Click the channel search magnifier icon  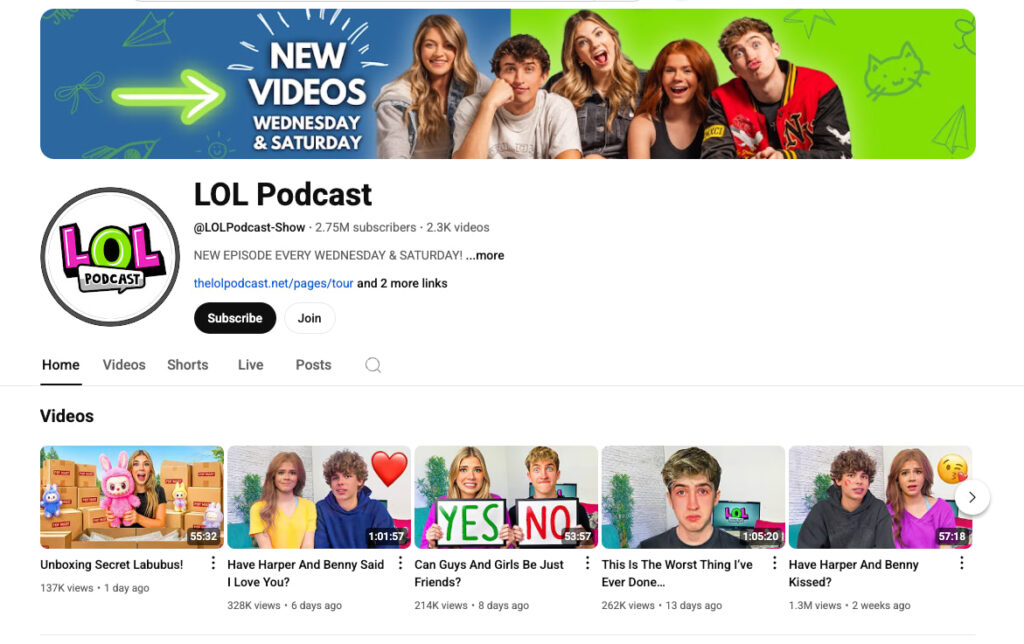pyautogui.click(x=373, y=365)
